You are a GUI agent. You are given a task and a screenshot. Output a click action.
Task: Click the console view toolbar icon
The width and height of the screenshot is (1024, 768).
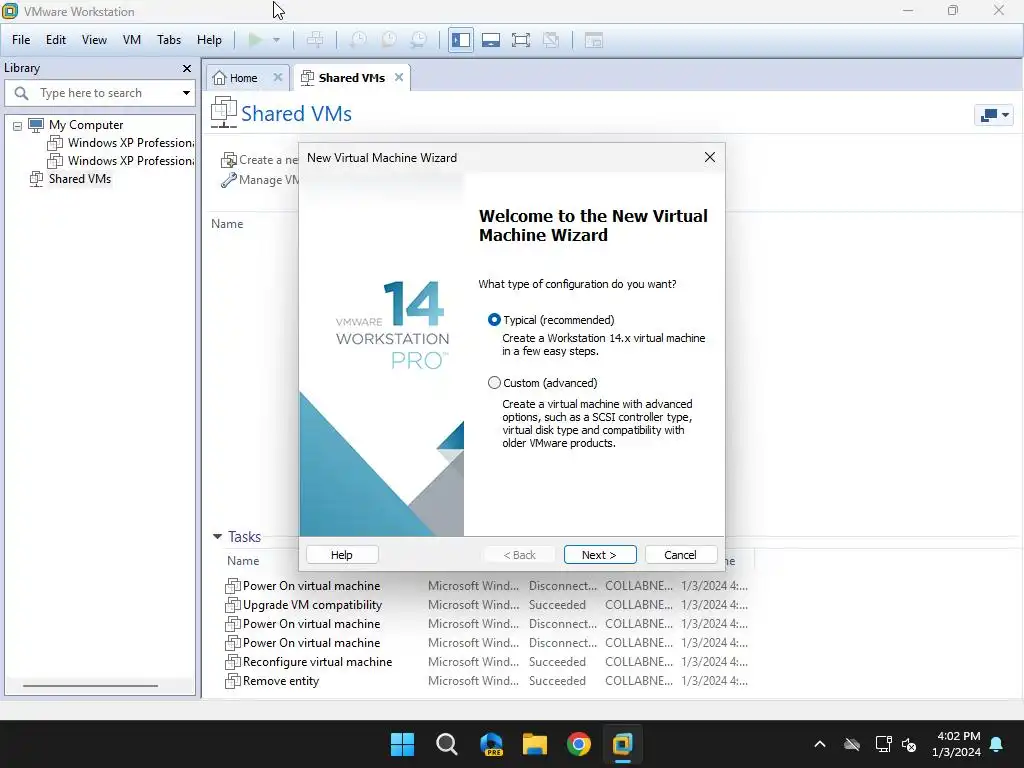[594, 40]
